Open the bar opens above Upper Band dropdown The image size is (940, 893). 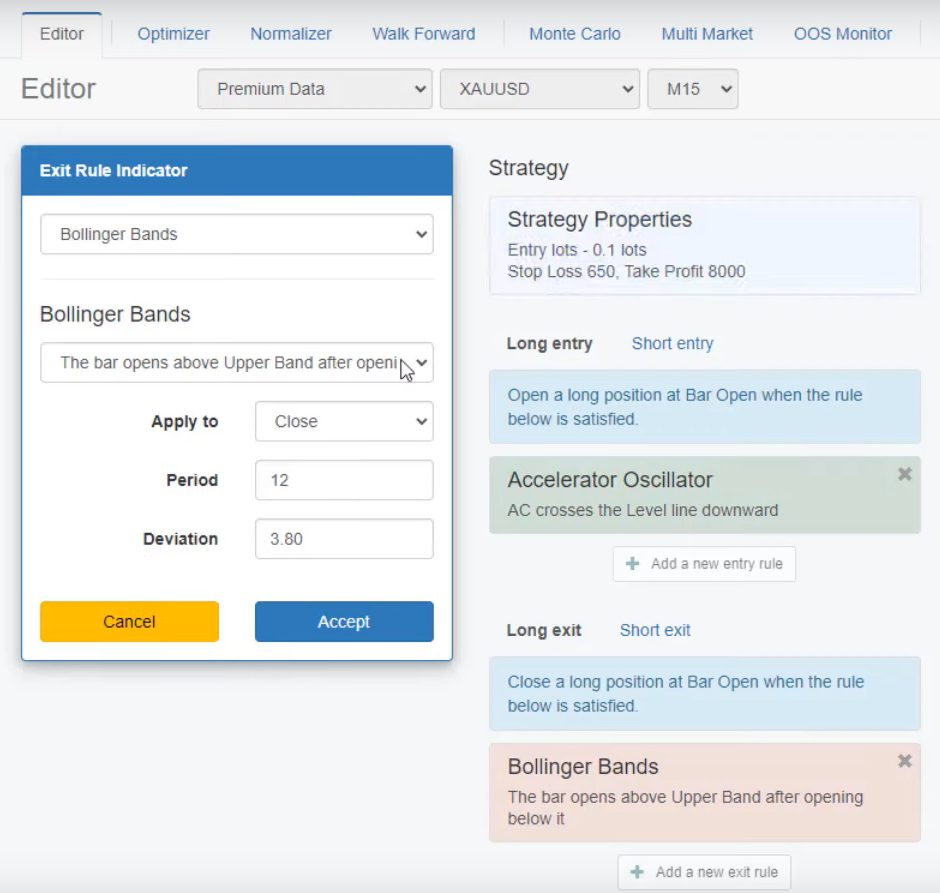click(236, 363)
